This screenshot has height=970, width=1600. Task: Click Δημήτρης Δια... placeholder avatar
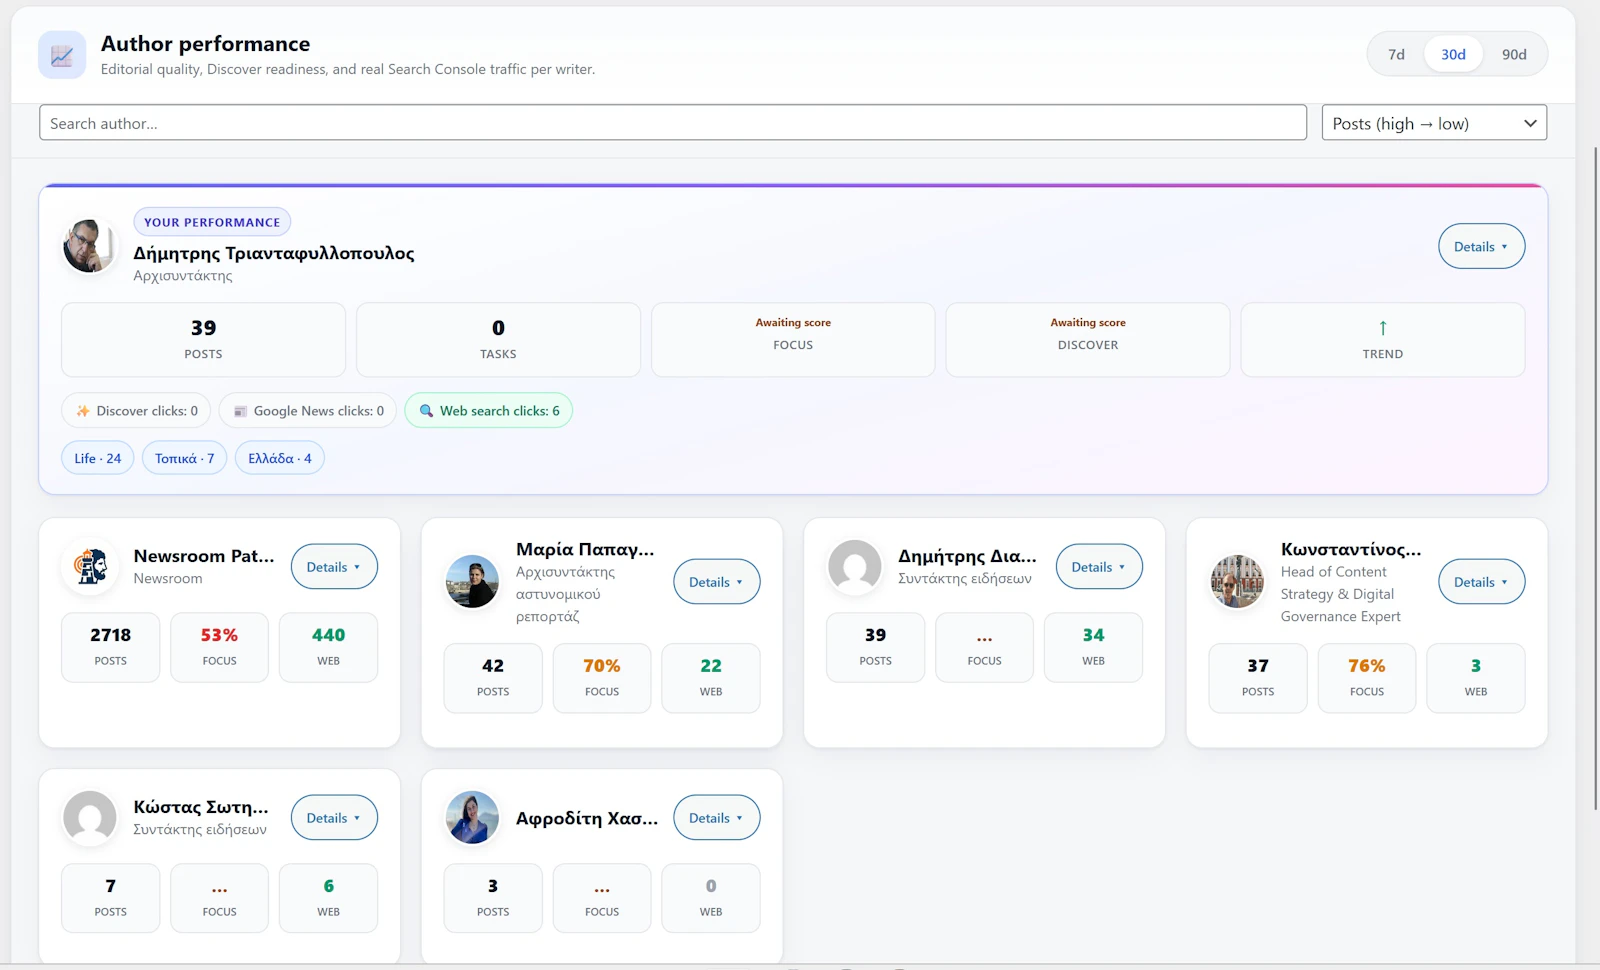point(855,566)
